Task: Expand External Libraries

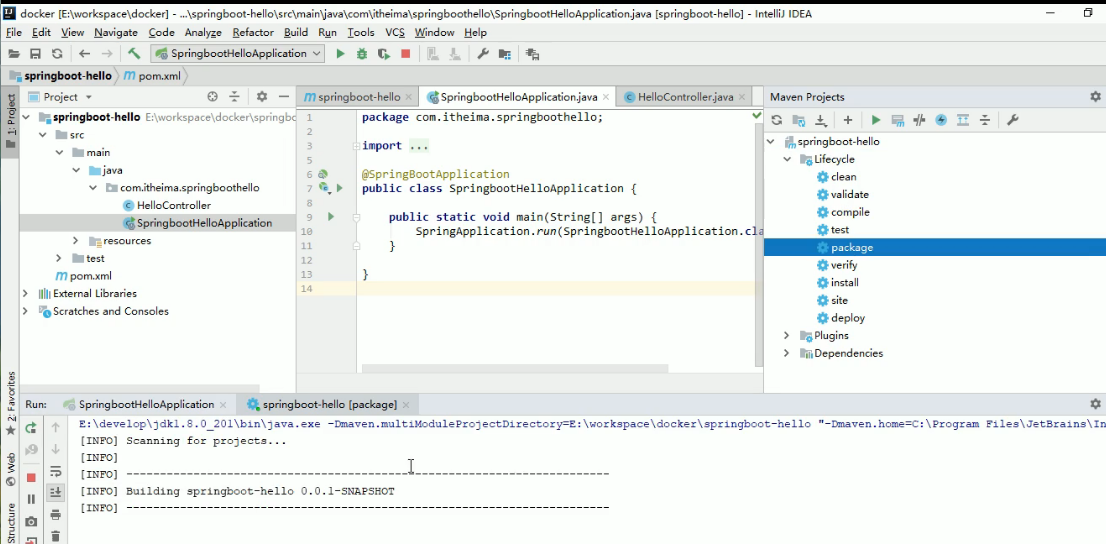Action: point(25,294)
